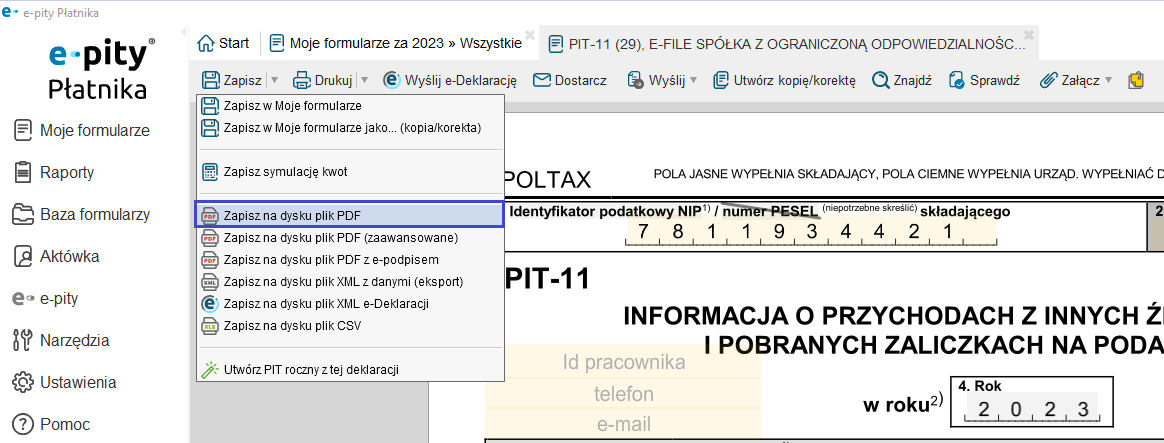Select Zapisz na dysku plik CSV
Viewport: 1164px width, 443px height.
[x=350, y=325]
